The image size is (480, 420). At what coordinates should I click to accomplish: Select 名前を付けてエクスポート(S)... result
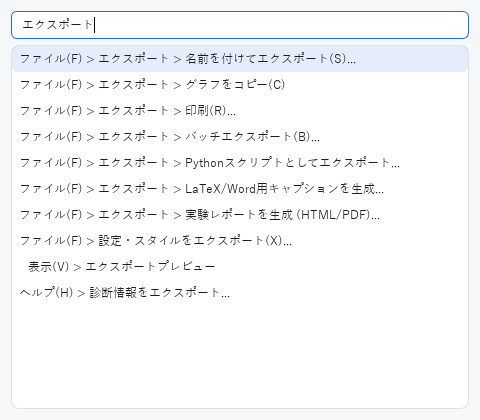coord(240,59)
